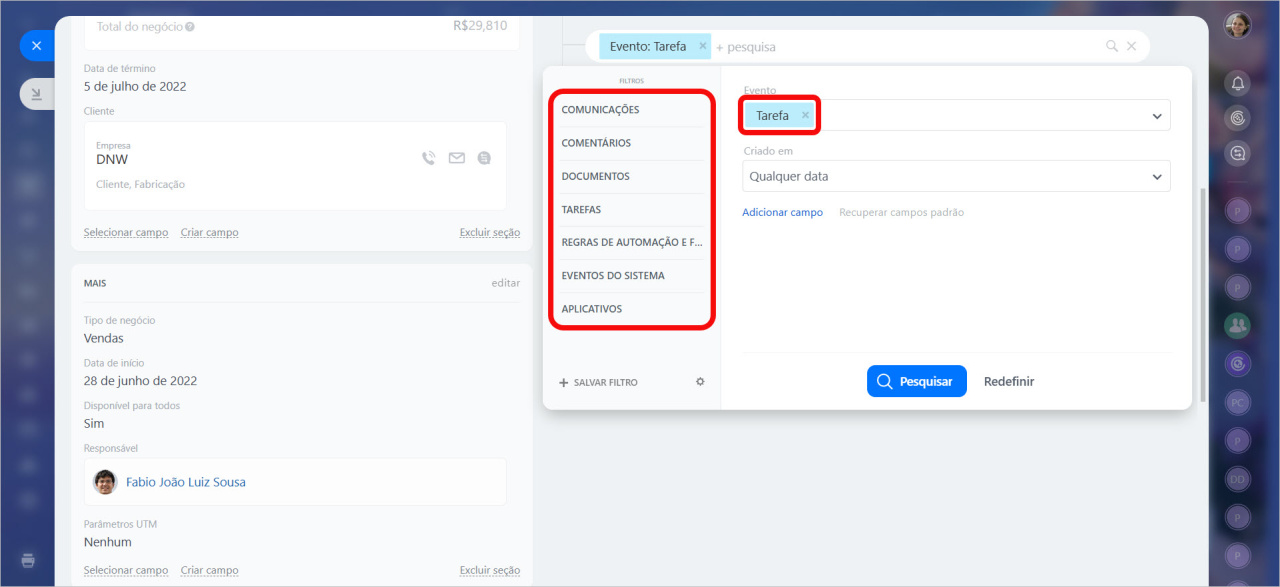Select the Documentos filter
The height and width of the screenshot is (587, 1280).
[595, 176]
